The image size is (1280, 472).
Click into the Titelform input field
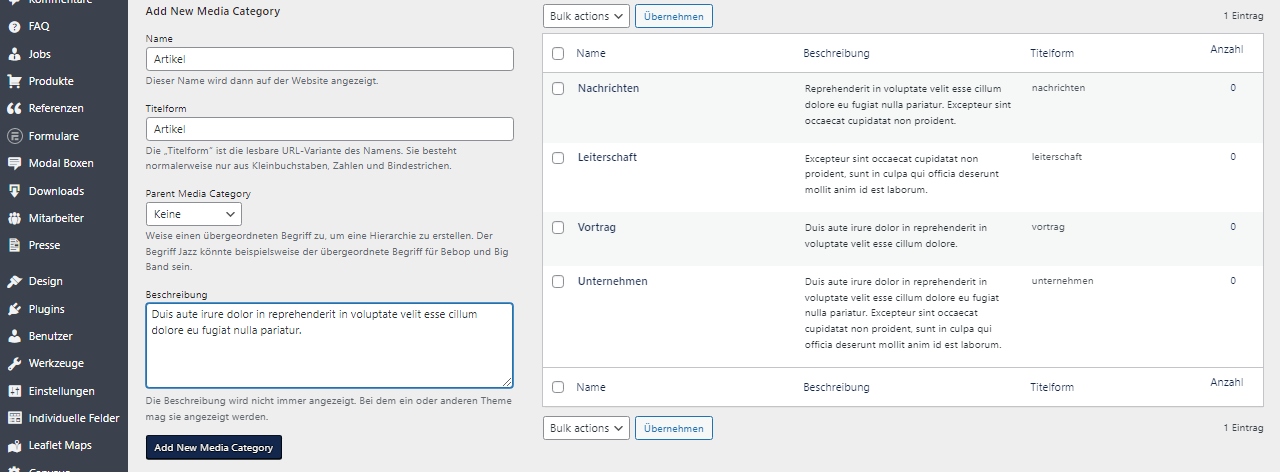pyautogui.click(x=329, y=129)
